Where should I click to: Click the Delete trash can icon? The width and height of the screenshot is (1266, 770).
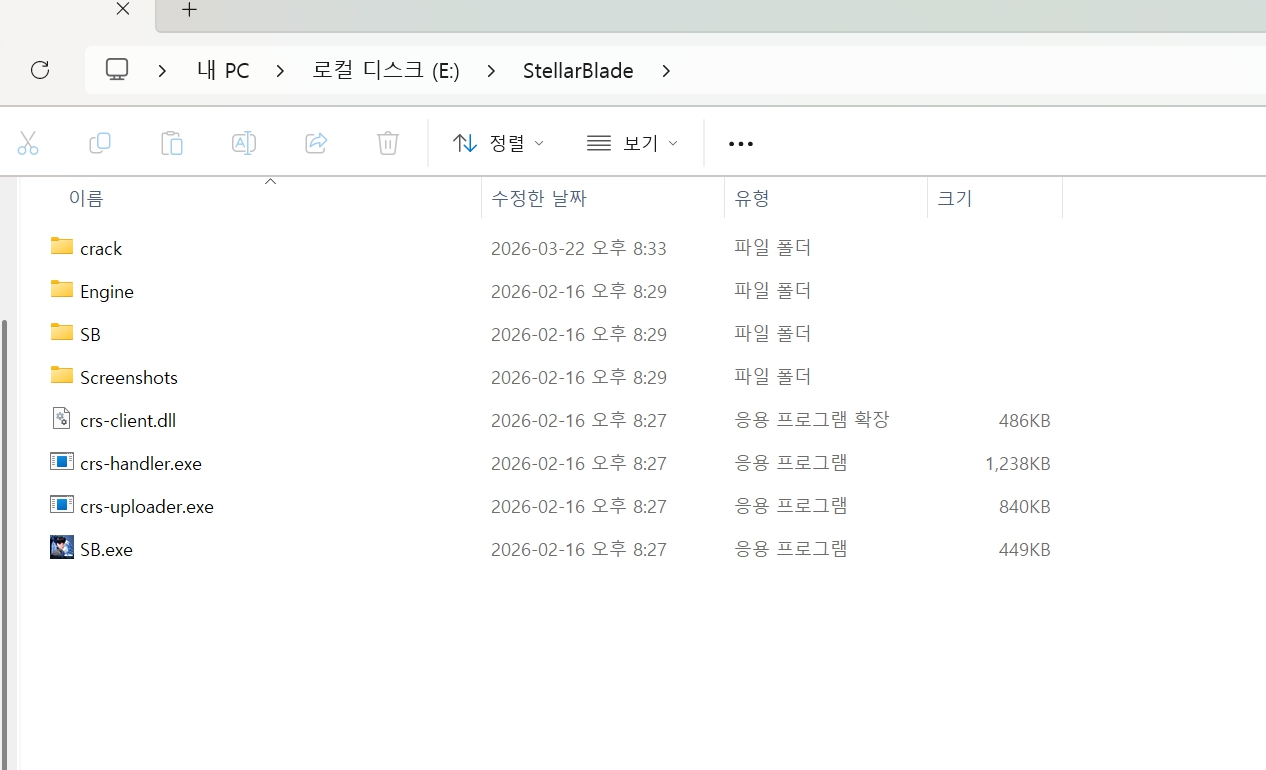tap(388, 143)
